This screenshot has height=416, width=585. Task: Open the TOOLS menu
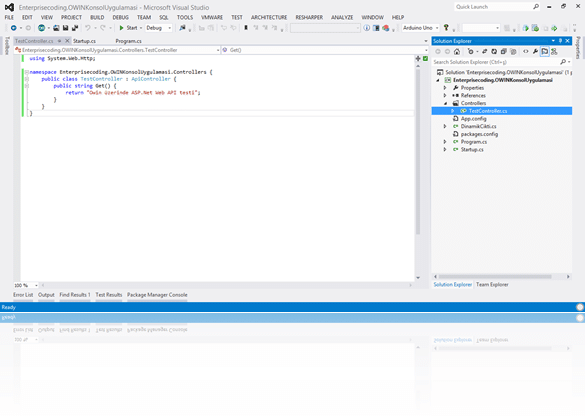click(x=185, y=18)
